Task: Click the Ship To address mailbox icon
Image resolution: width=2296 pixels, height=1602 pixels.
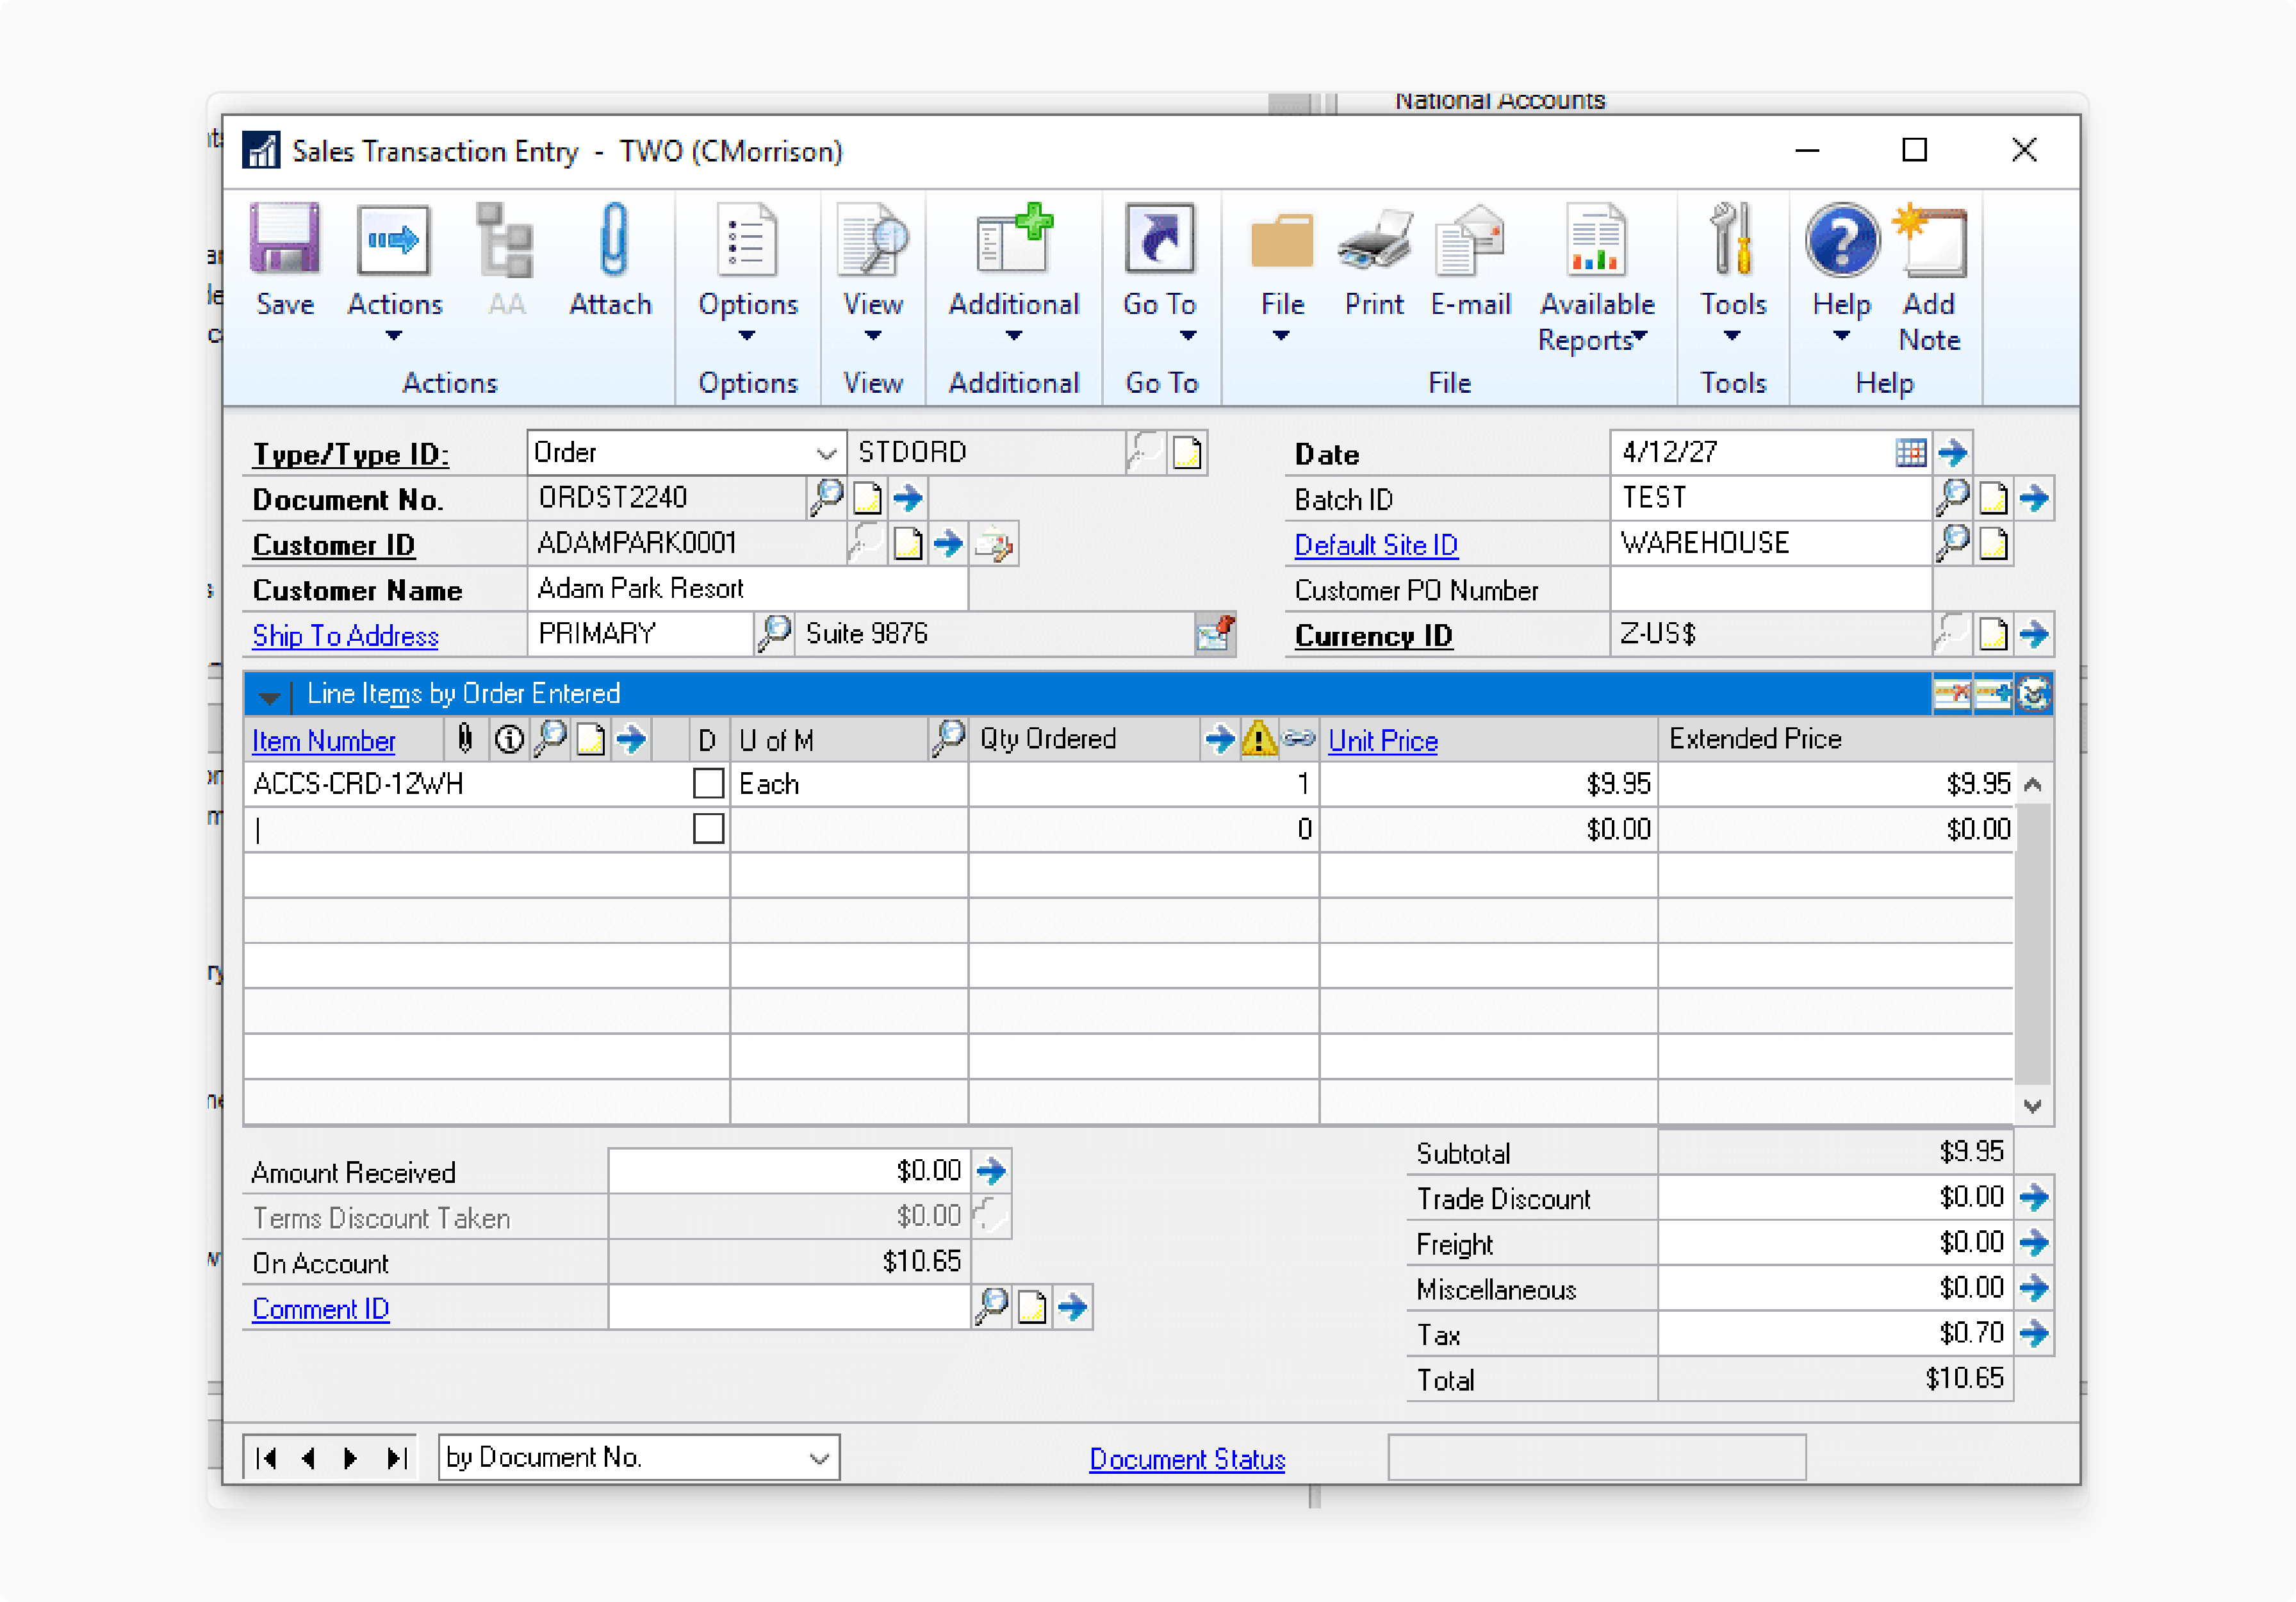Action: click(1215, 633)
